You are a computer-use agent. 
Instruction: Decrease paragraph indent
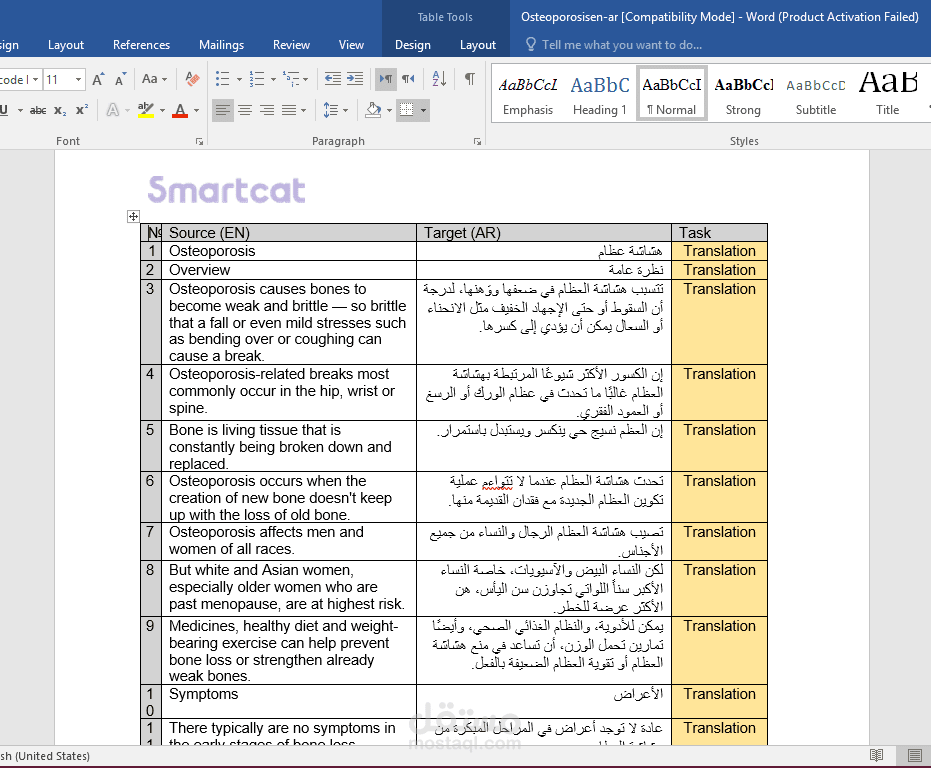coord(332,79)
